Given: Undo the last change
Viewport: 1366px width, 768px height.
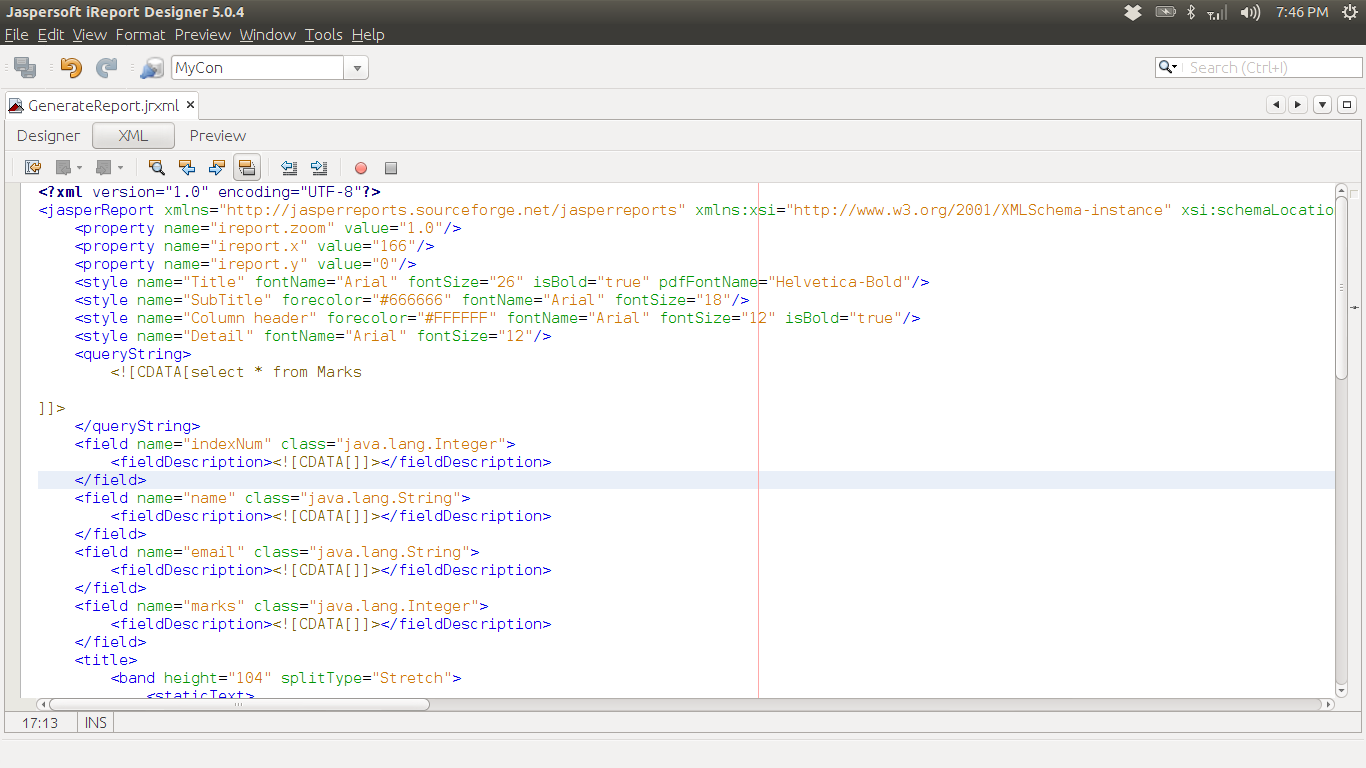Looking at the screenshot, I should (71, 68).
